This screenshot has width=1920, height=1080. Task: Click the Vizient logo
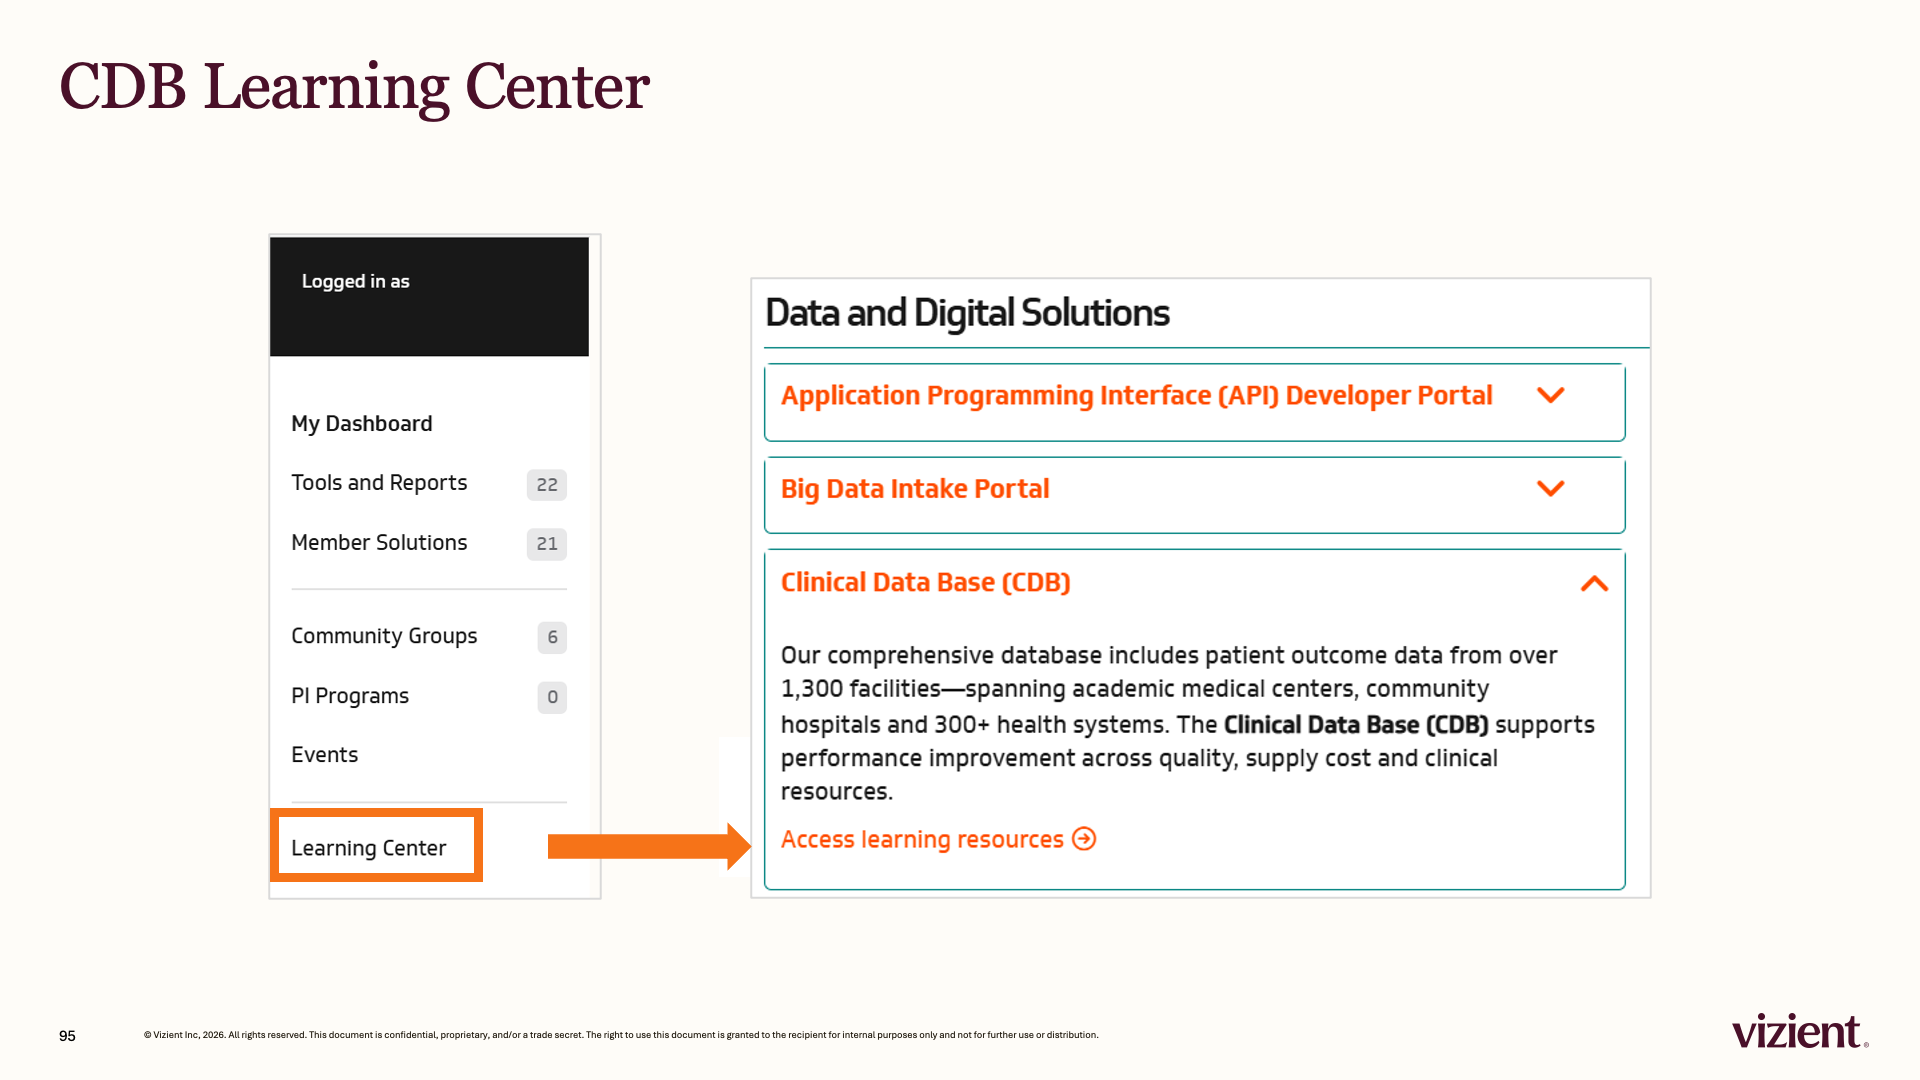coord(1800,1031)
